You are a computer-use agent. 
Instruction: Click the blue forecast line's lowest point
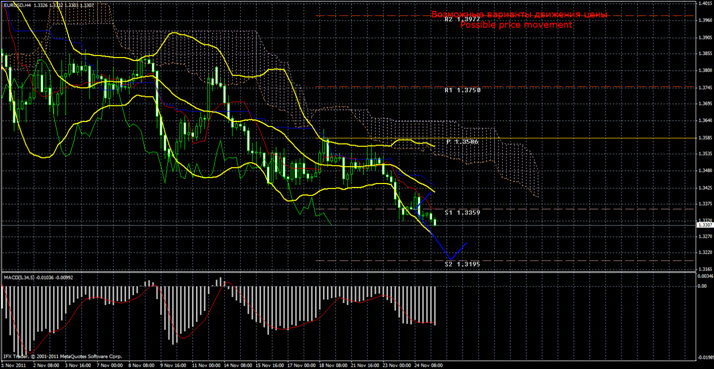[450, 259]
